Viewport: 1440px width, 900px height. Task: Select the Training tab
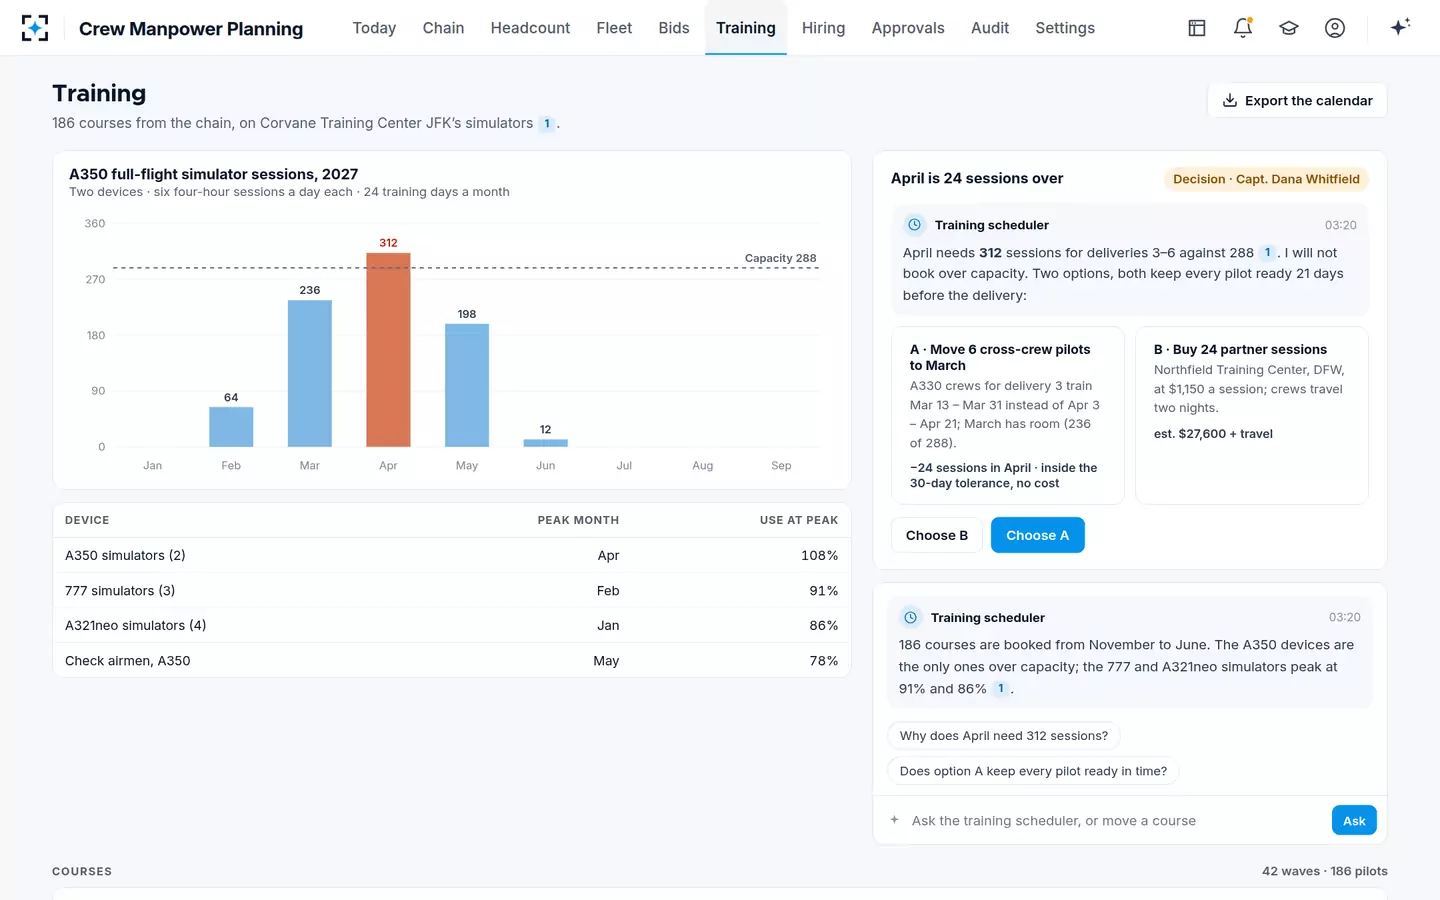(x=746, y=28)
